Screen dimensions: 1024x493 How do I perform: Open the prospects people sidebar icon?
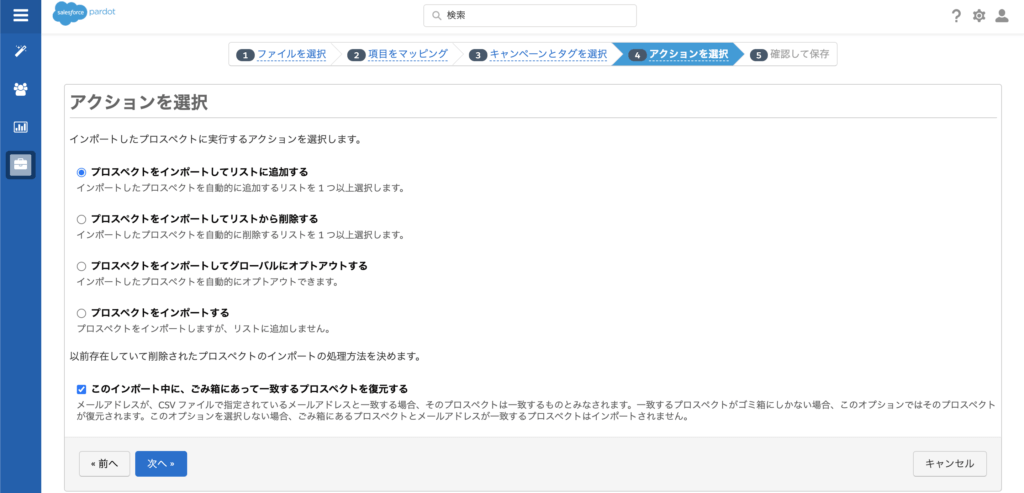(x=20, y=89)
